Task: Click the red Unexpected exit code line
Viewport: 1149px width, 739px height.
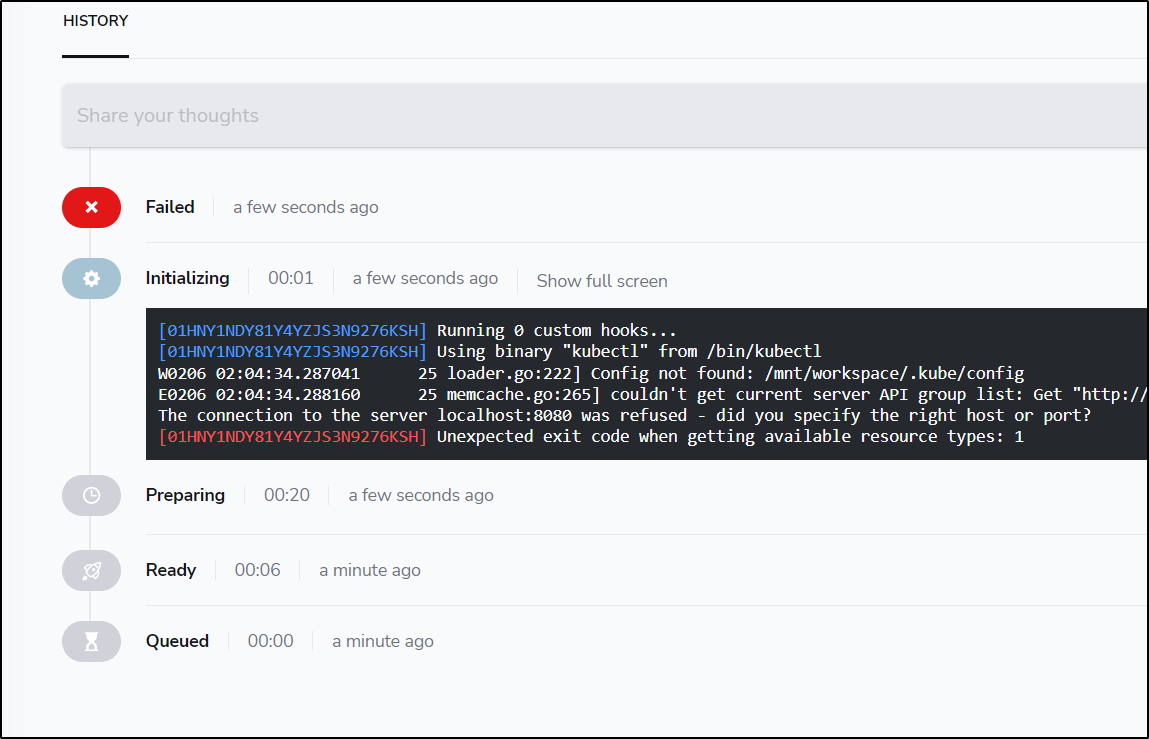Action: point(591,437)
